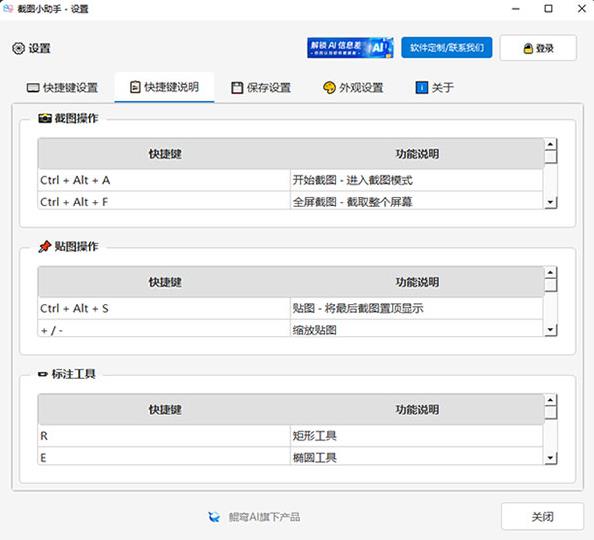Select the Ctrl + Alt + S cell
Viewport: 594px width, 540px height.
pos(164,308)
